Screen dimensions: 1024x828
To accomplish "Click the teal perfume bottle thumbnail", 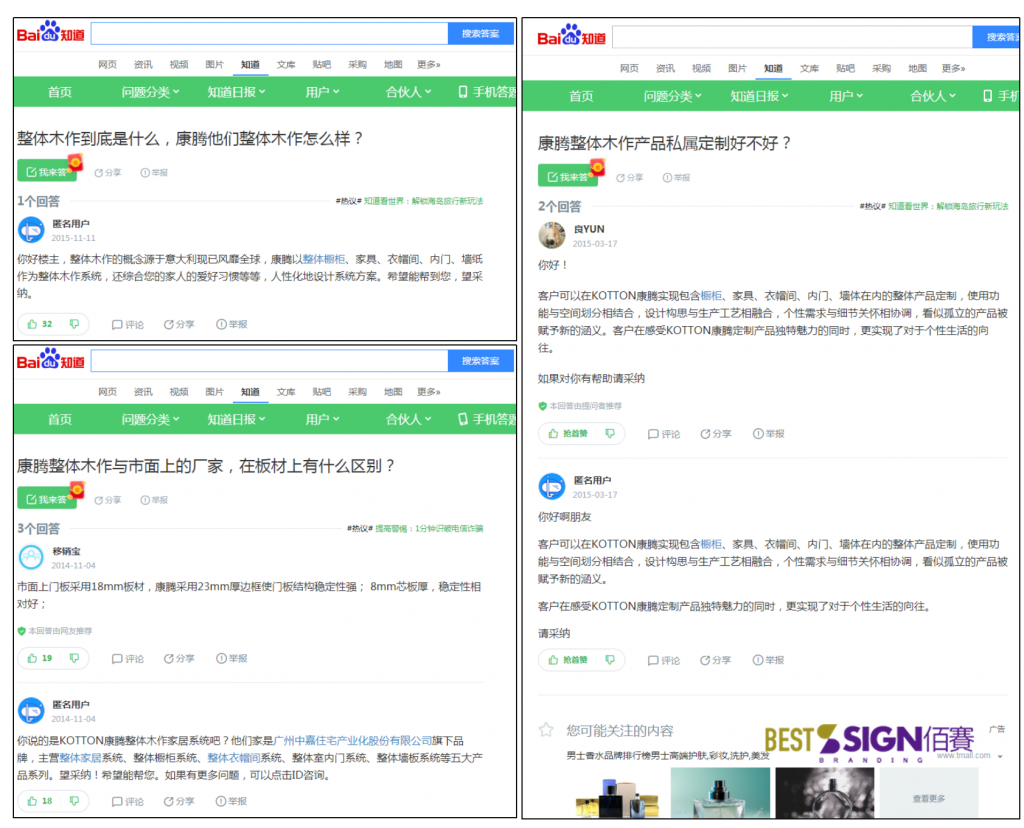I will coord(720,793).
